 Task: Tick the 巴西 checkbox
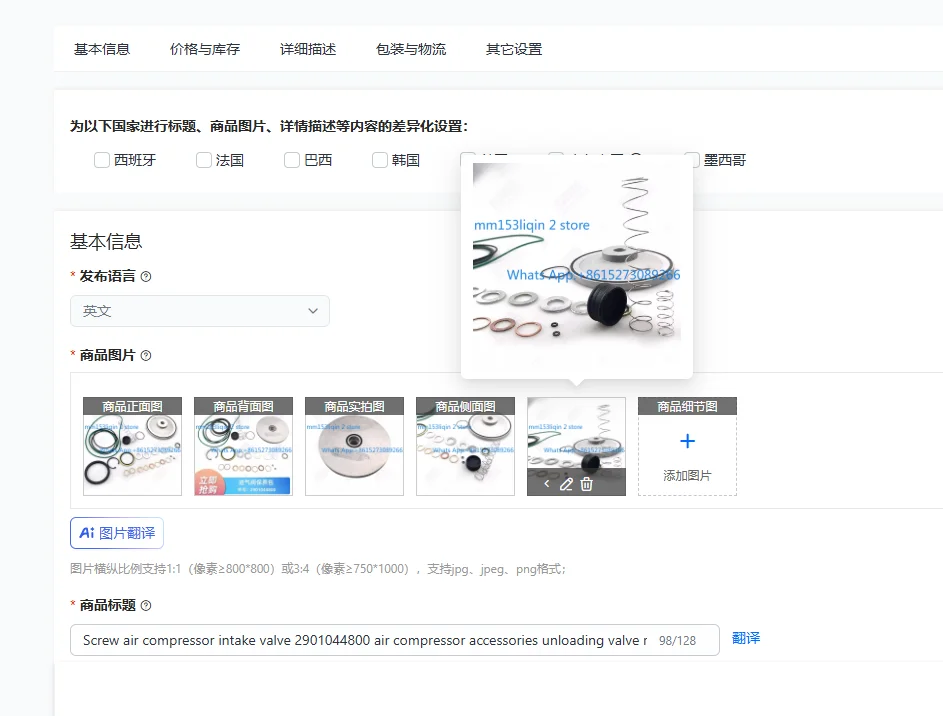[x=292, y=160]
